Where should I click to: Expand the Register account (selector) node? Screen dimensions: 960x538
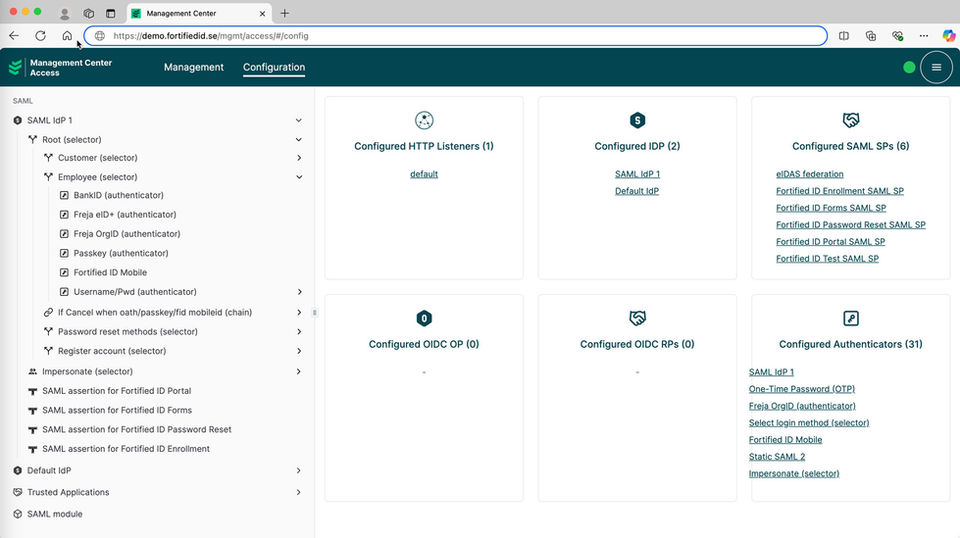point(299,351)
